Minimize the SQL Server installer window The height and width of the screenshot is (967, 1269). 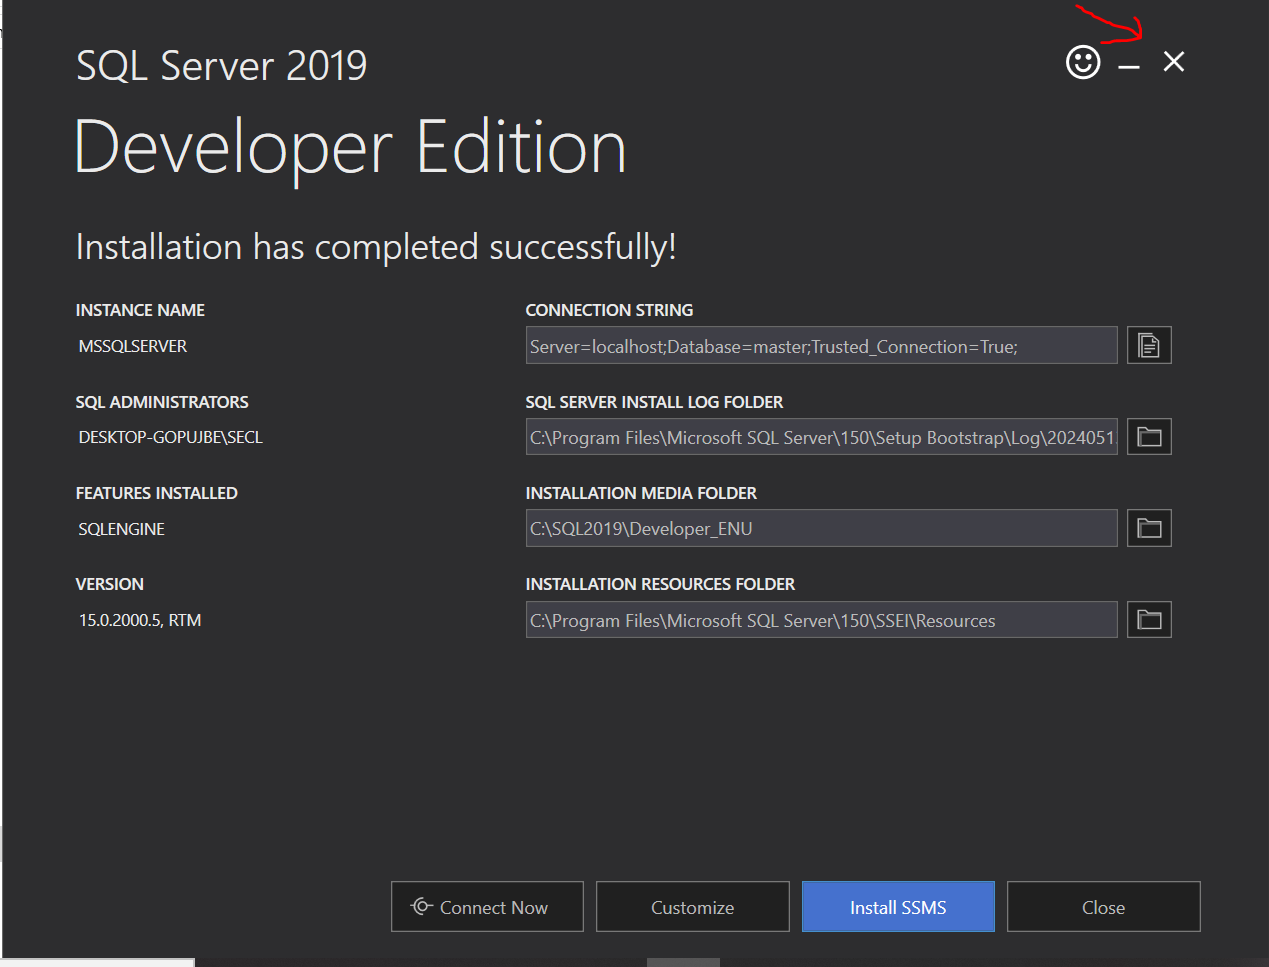point(1129,64)
